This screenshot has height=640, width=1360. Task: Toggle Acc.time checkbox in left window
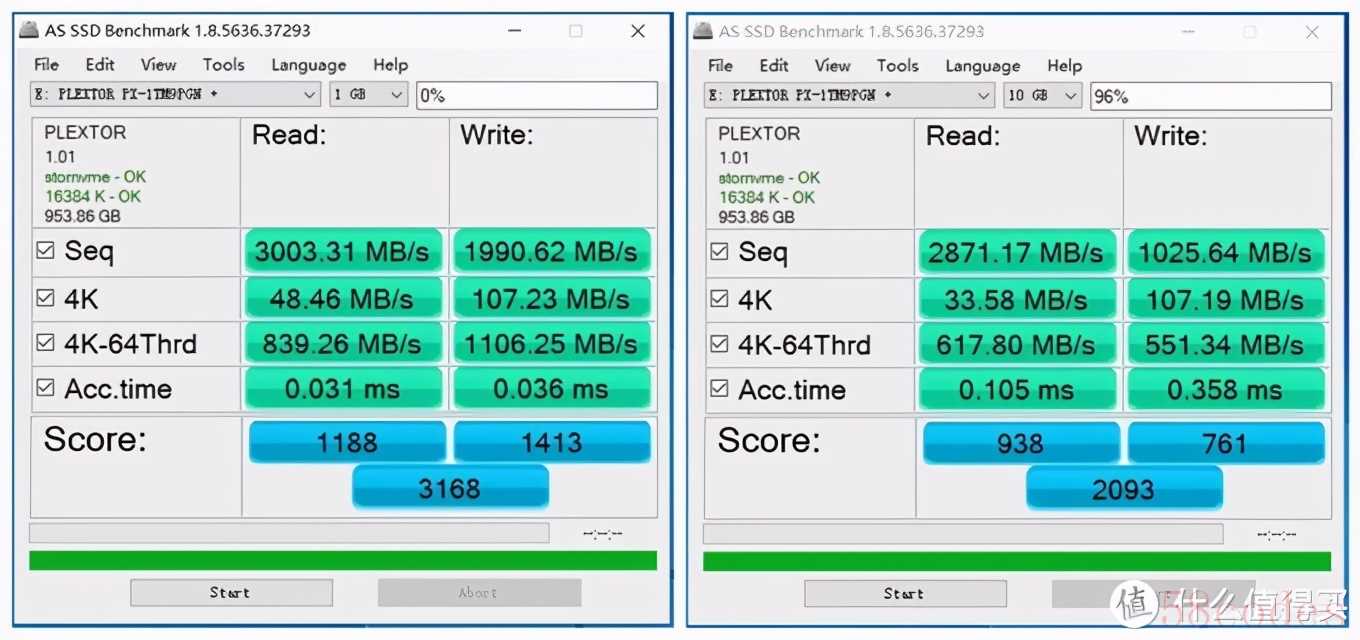(x=45, y=388)
